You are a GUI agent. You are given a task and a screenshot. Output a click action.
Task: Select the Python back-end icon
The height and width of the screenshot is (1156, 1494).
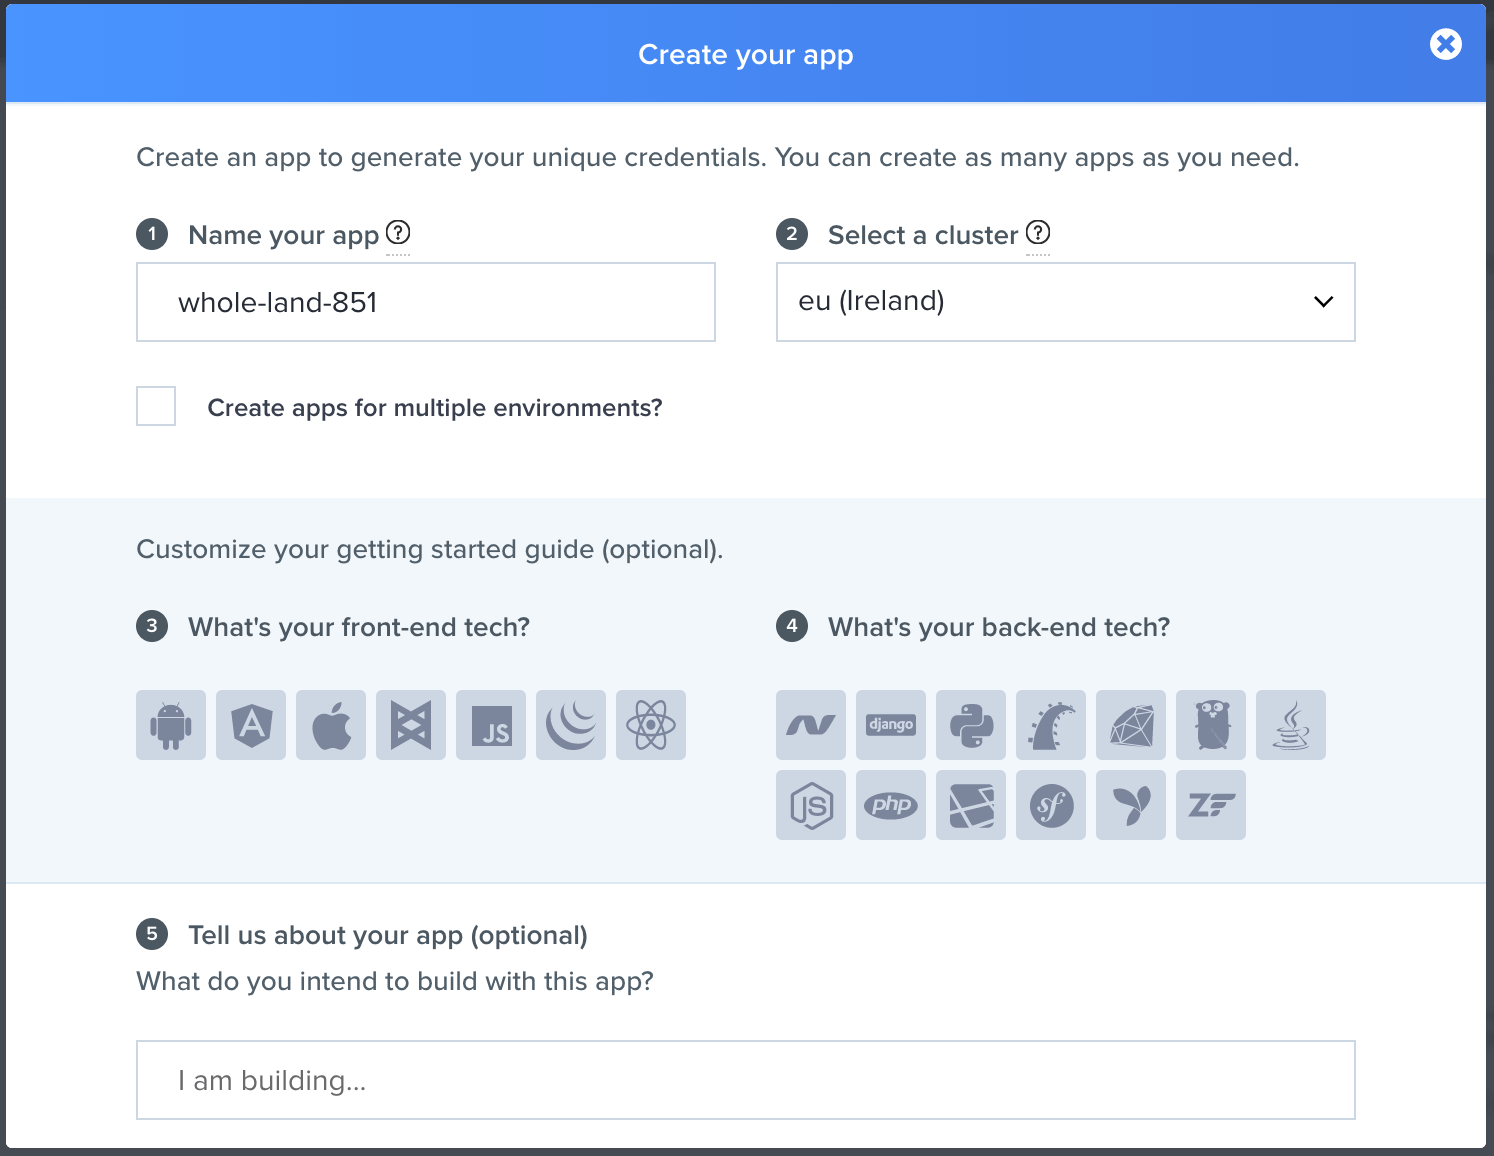[x=971, y=725]
